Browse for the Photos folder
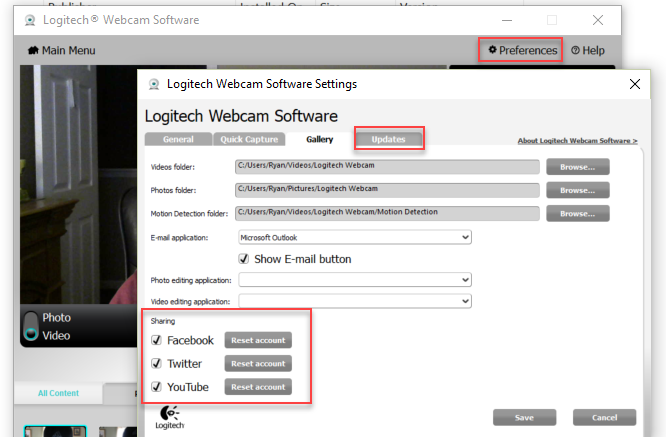Screen dimensions: 666x437 [x=578, y=190]
